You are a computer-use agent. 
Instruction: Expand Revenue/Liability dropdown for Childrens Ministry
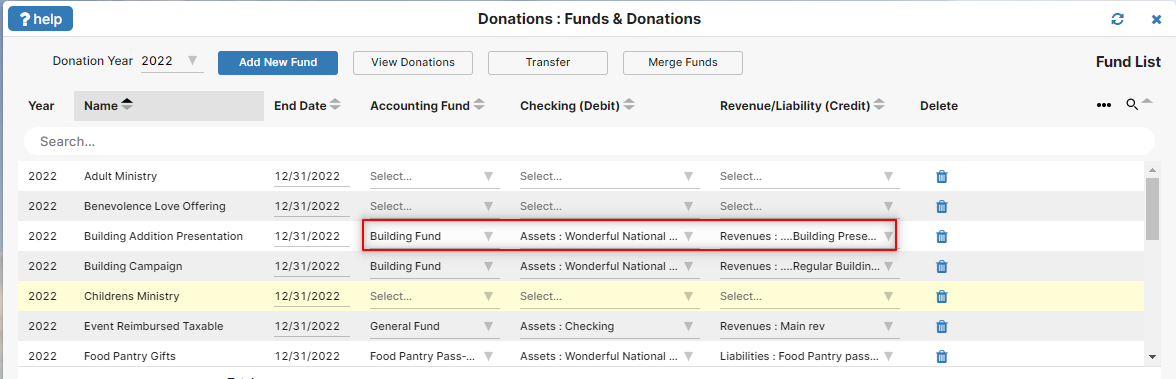[808, 296]
